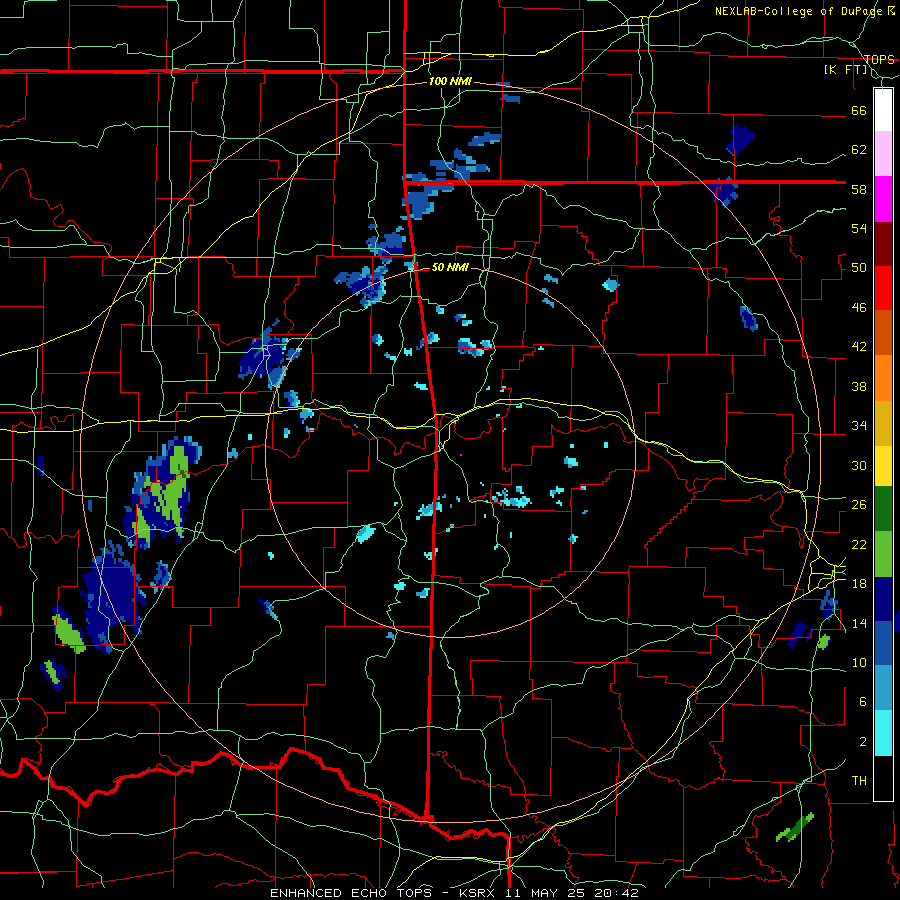Click the magenta 58 legend swatch
Screen dimensions: 900x900
tap(883, 199)
